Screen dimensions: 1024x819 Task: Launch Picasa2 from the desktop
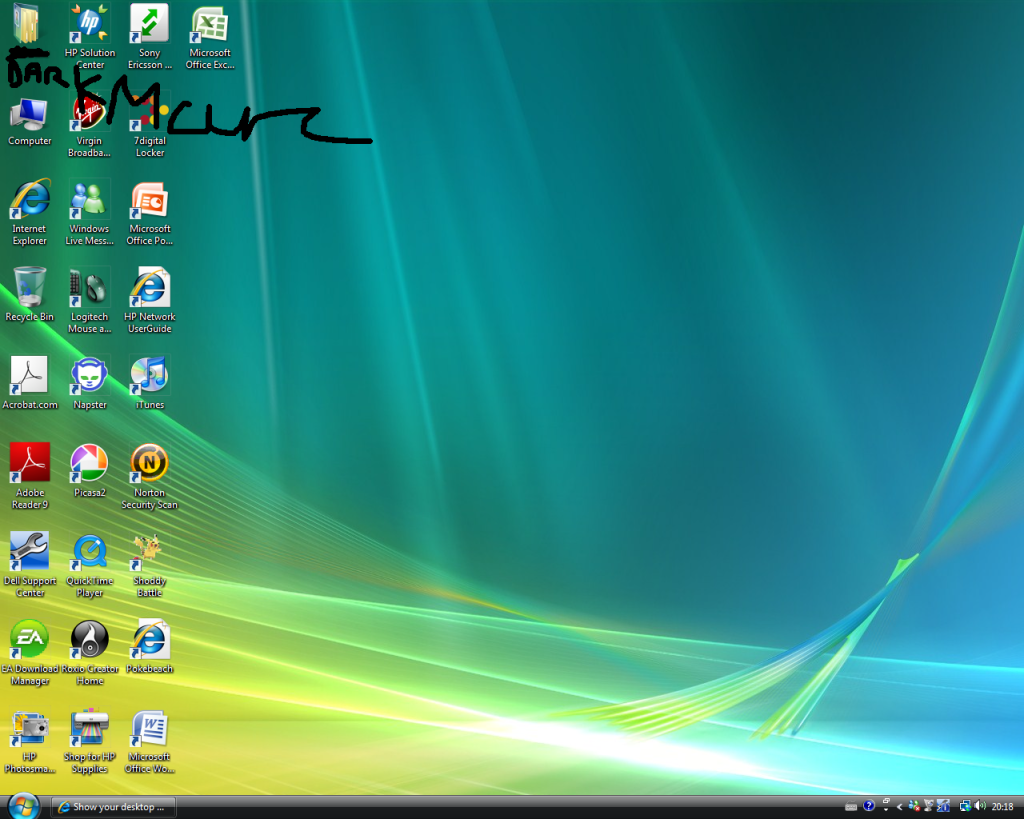point(89,471)
